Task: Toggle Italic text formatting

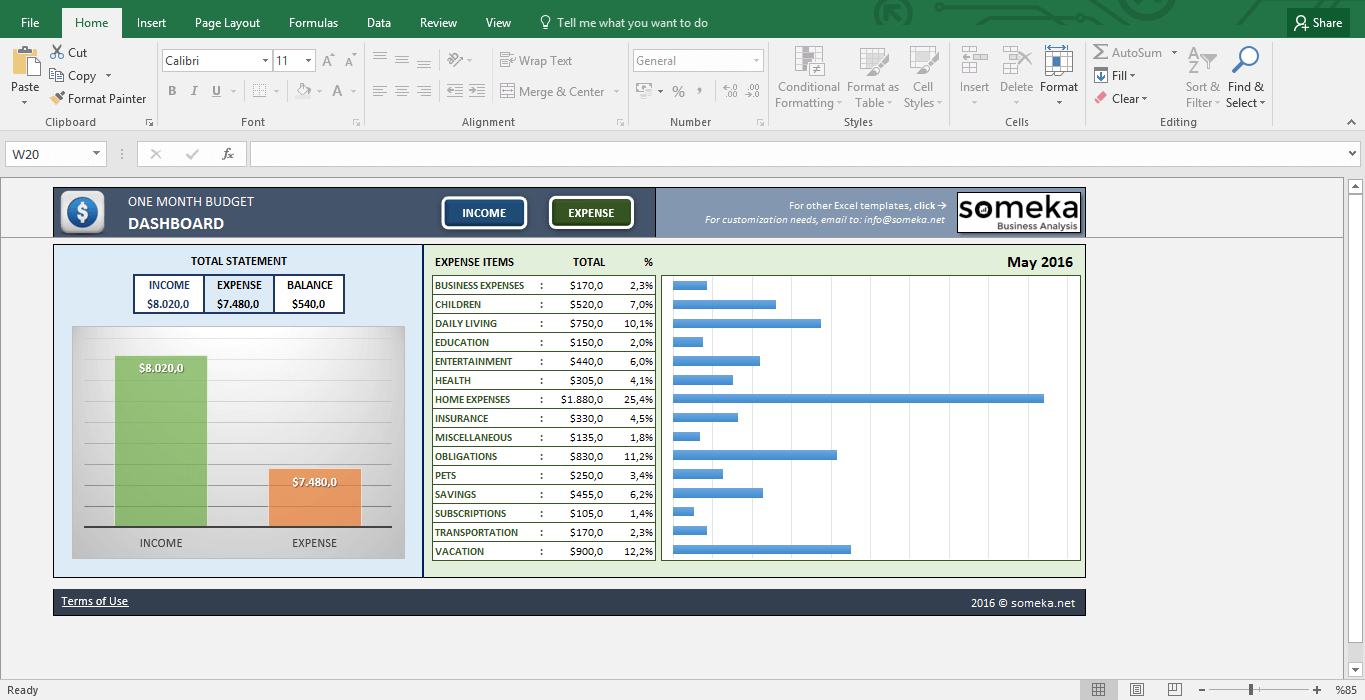Action: [x=194, y=92]
